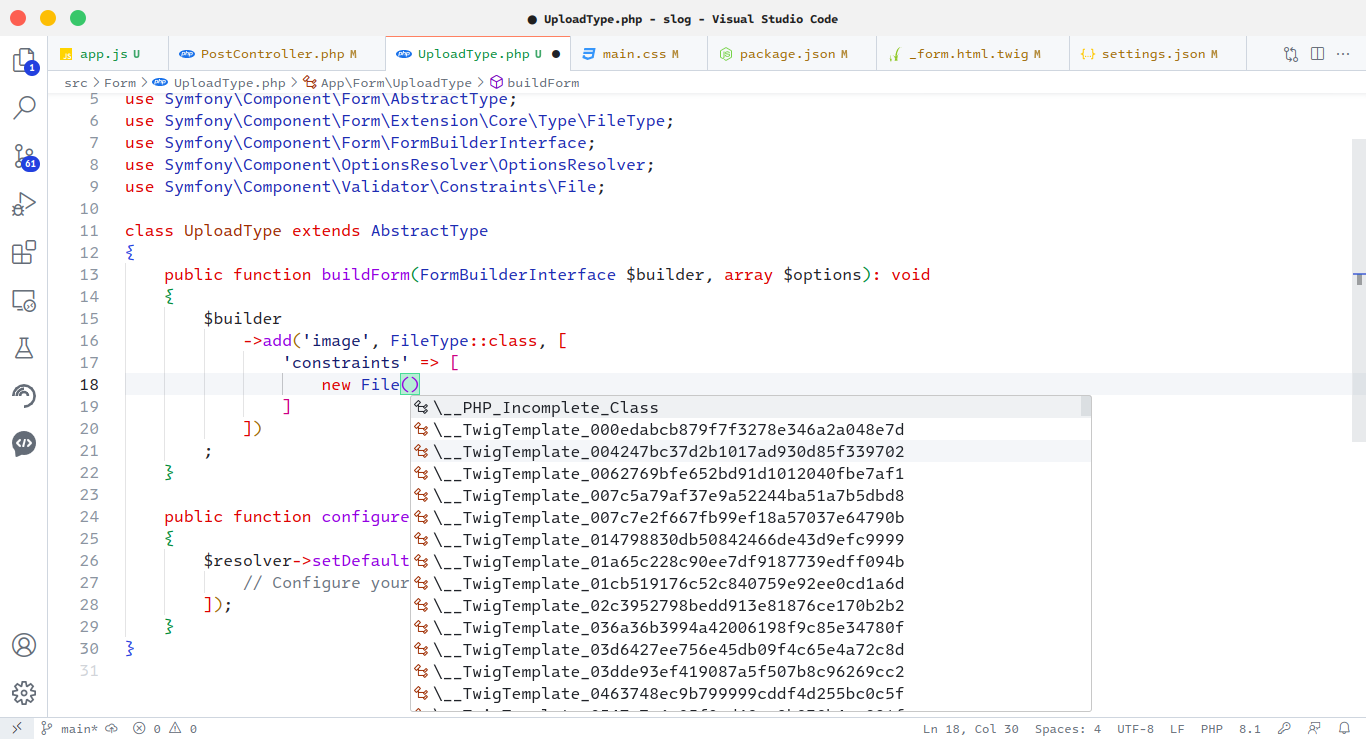The width and height of the screenshot is (1366, 739).
Task: Open the Explorer view in activity bar
Action: pos(24,61)
